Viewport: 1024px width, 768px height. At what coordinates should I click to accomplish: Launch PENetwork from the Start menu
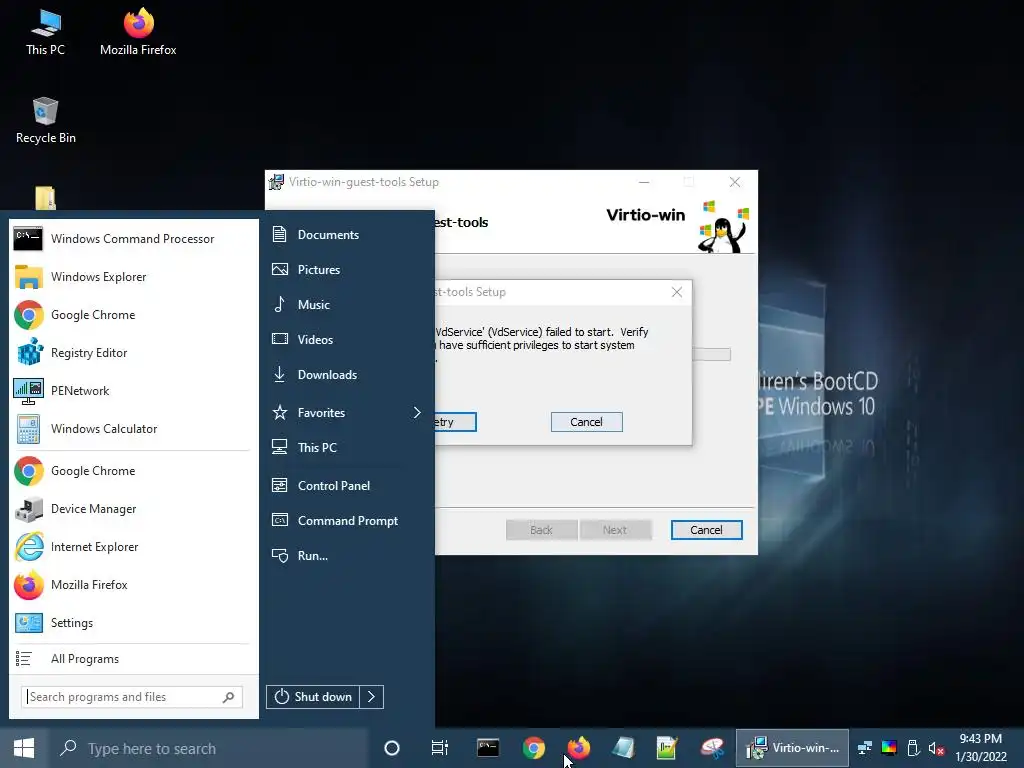pos(133,391)
